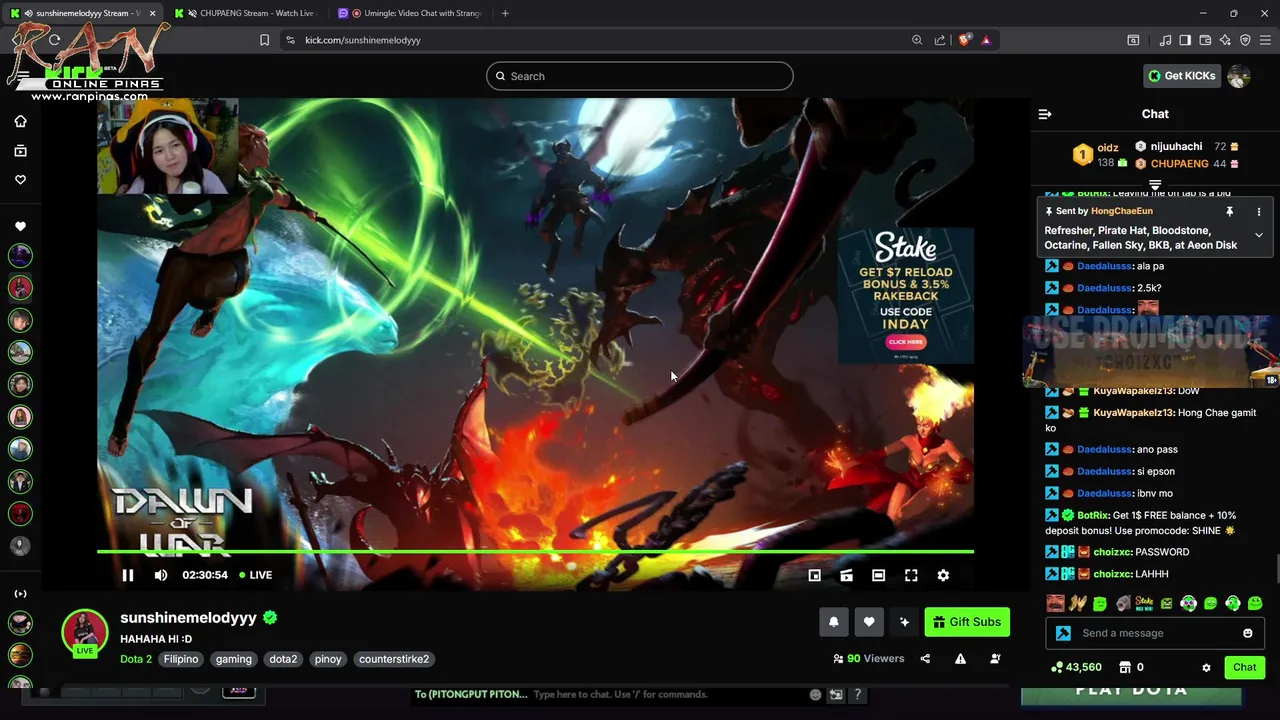Select the counterstirke2 tag
The width and height of the screenshot is (1280, 720).
394,659
